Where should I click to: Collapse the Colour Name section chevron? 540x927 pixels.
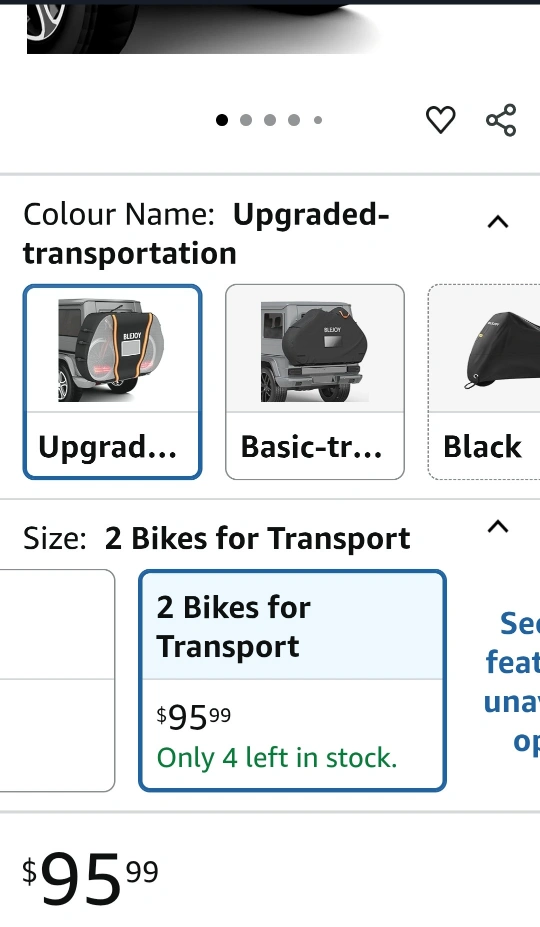pyautogui.click(x=498, y=222)
